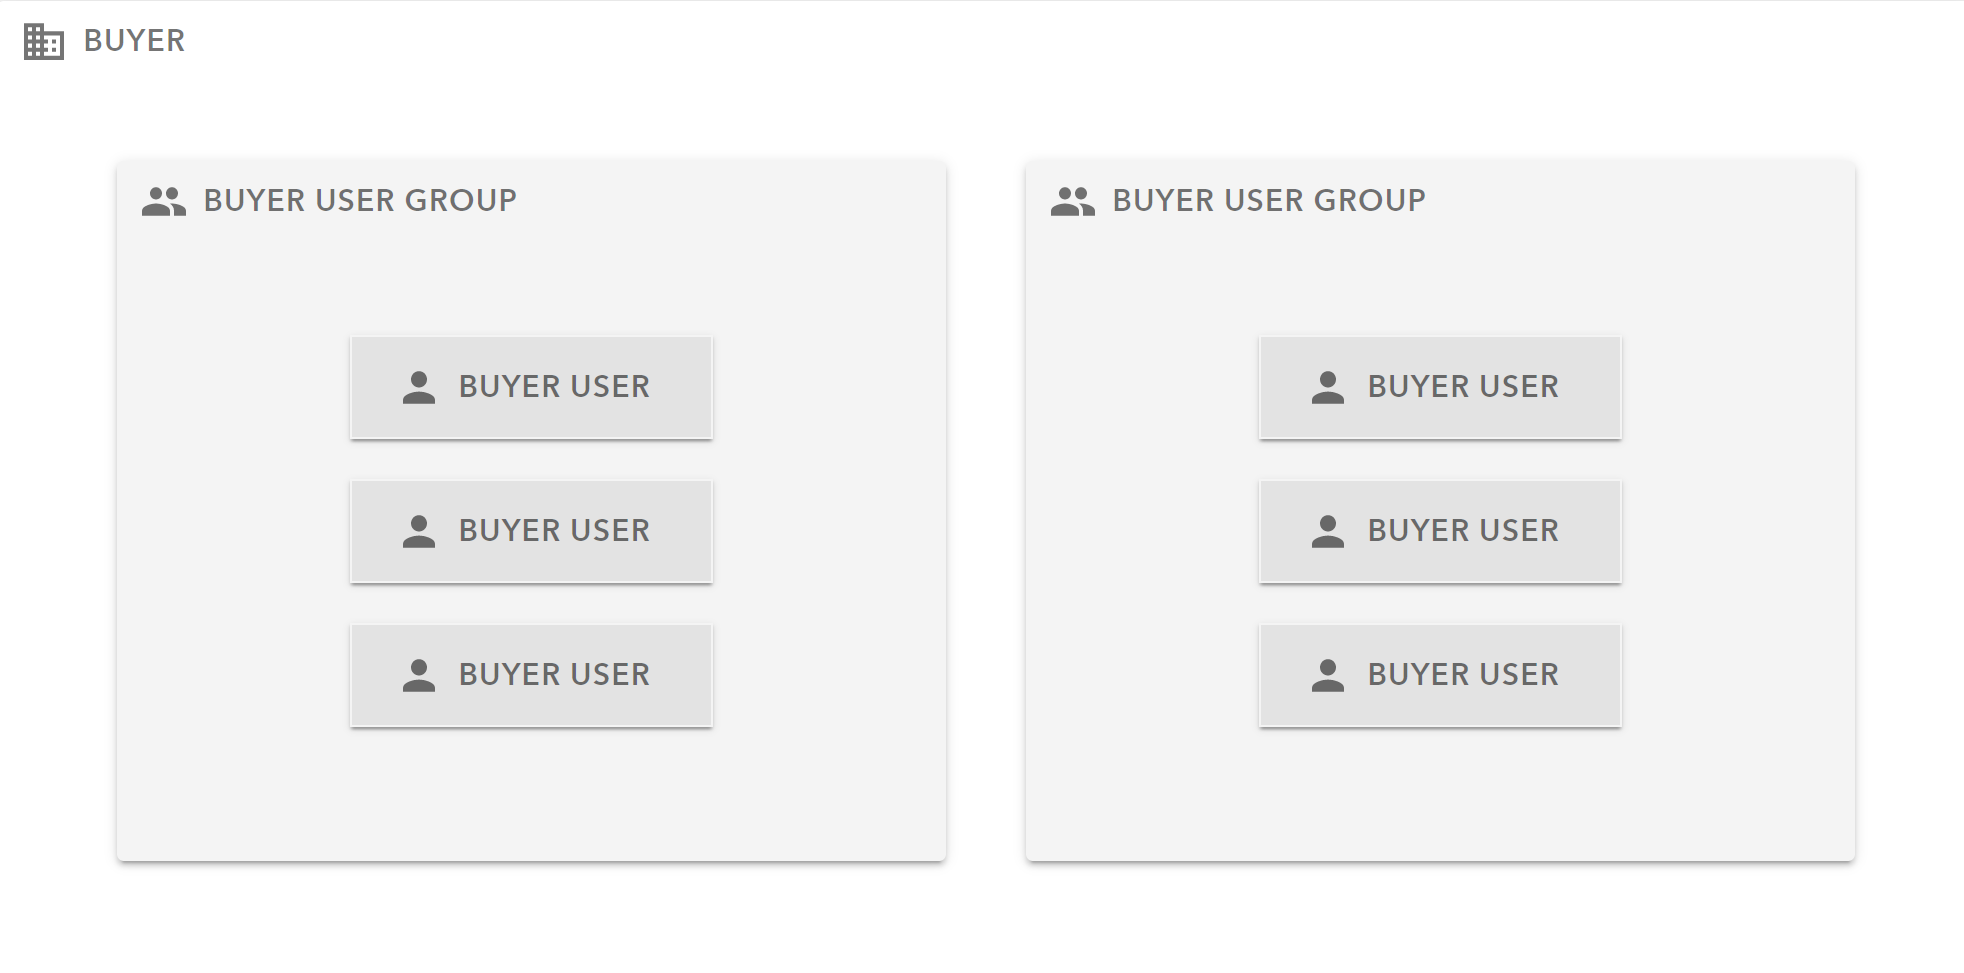Click first BUYER USER button in right group
1964x973 pixels.
pyautogui.click(x=1440, y=388)
